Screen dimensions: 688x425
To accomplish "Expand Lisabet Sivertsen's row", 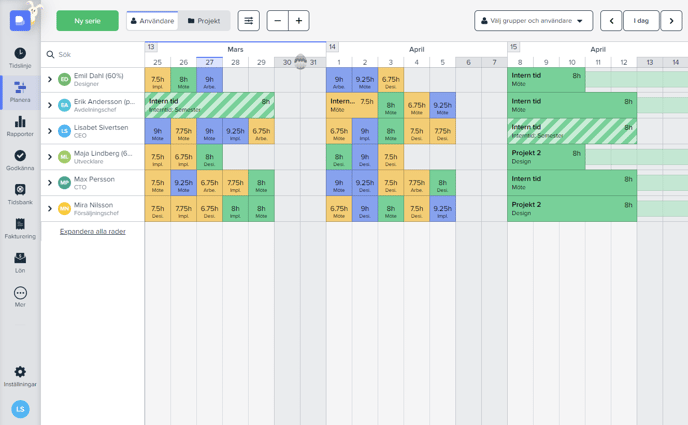I will [x=50, y=131].
